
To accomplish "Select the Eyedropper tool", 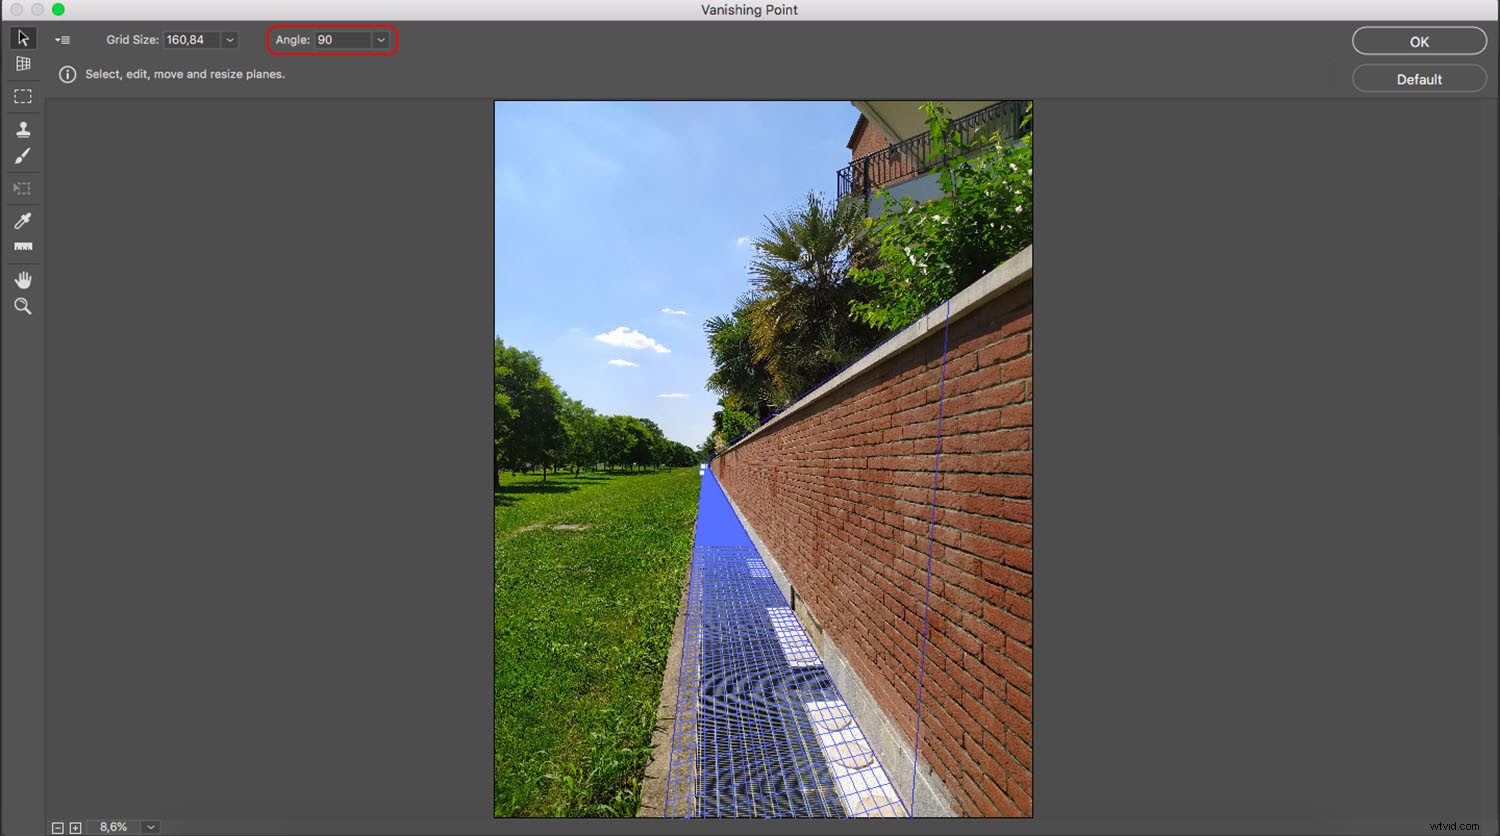I will point(23,220).
